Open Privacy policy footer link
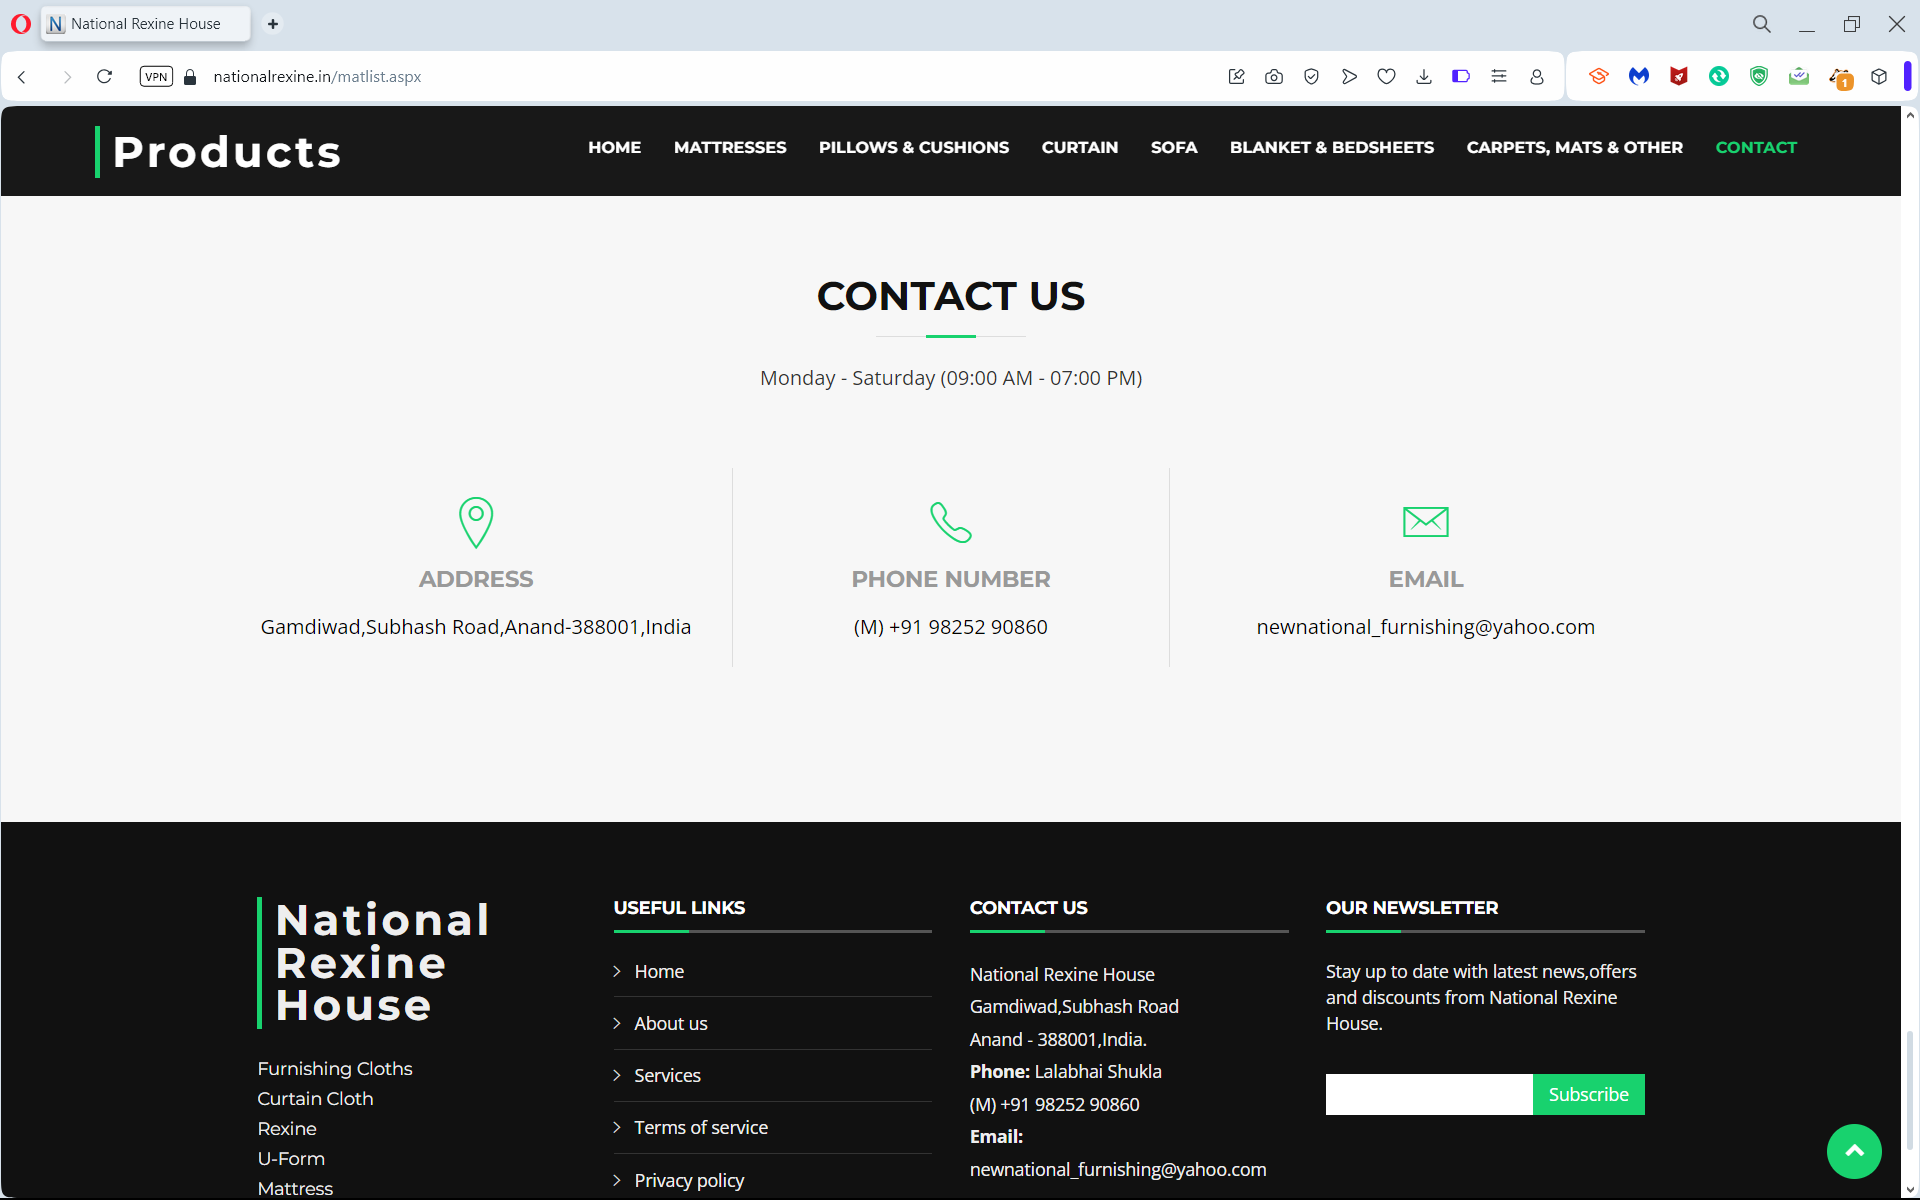This screenshot has width=1920, height=1200. click(x=689, y=1180)
